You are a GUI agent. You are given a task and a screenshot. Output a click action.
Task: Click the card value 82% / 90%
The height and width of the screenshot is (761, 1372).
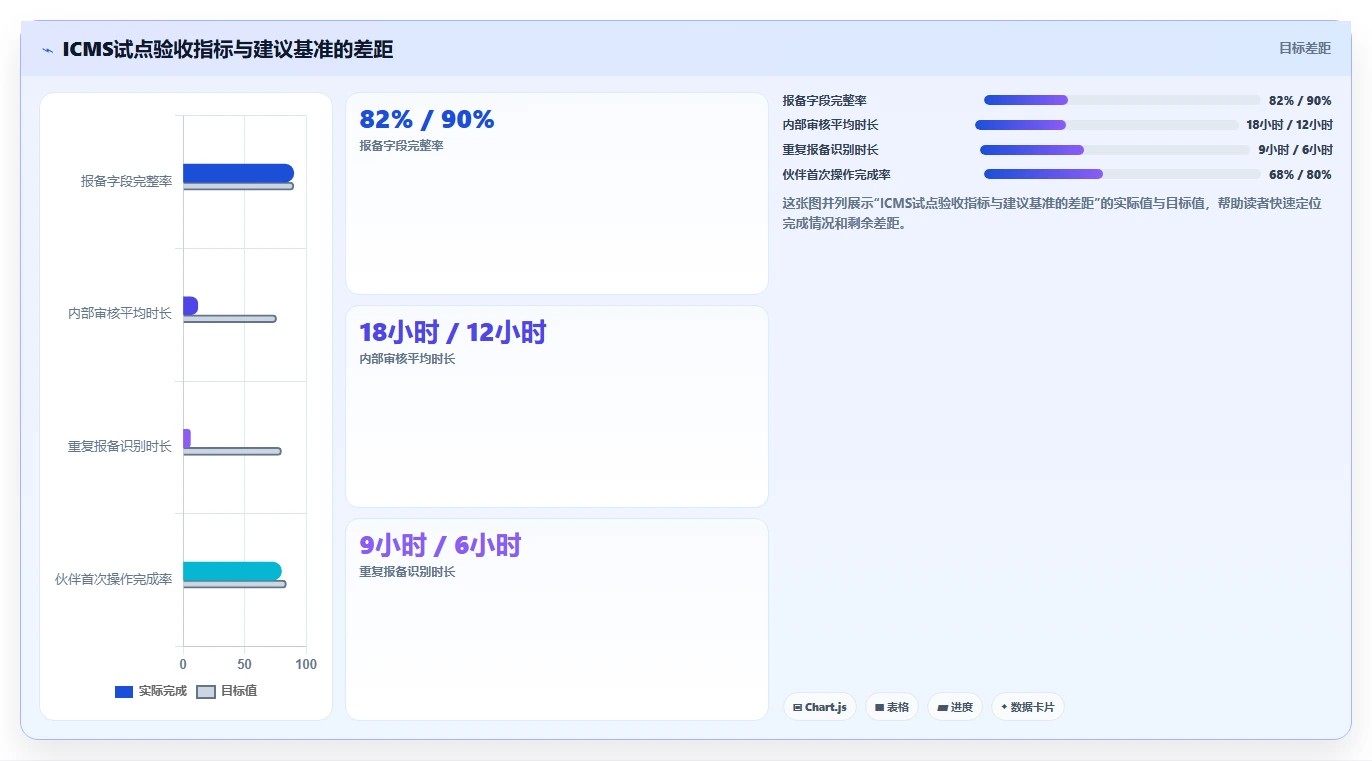pyautogui.click(x=427, y=119)
